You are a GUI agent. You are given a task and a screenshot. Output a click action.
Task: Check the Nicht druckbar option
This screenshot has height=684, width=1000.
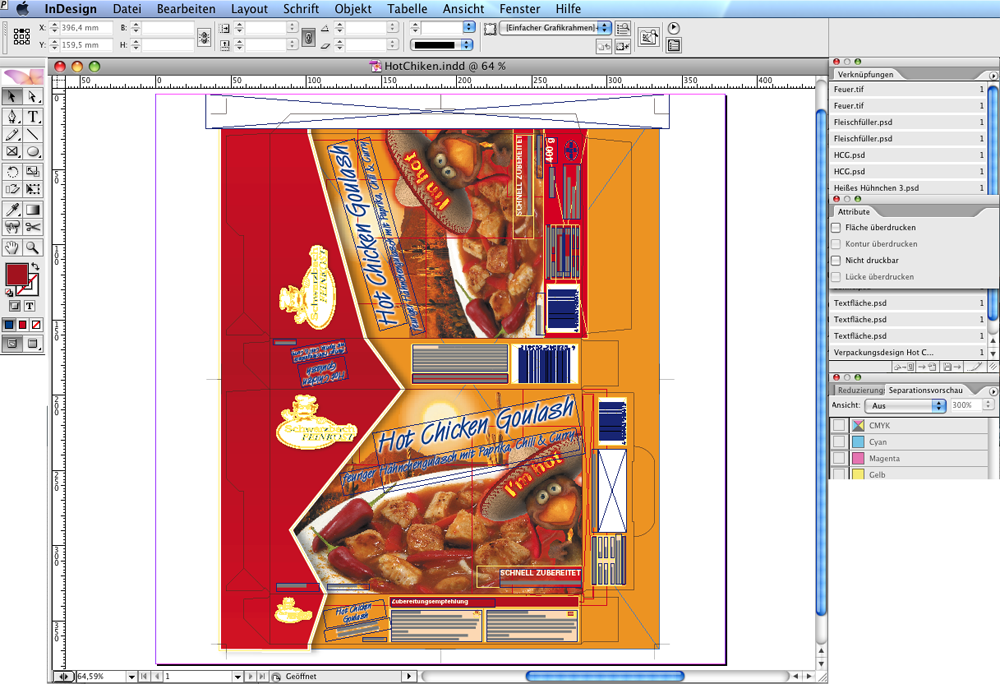click(837, 260)
